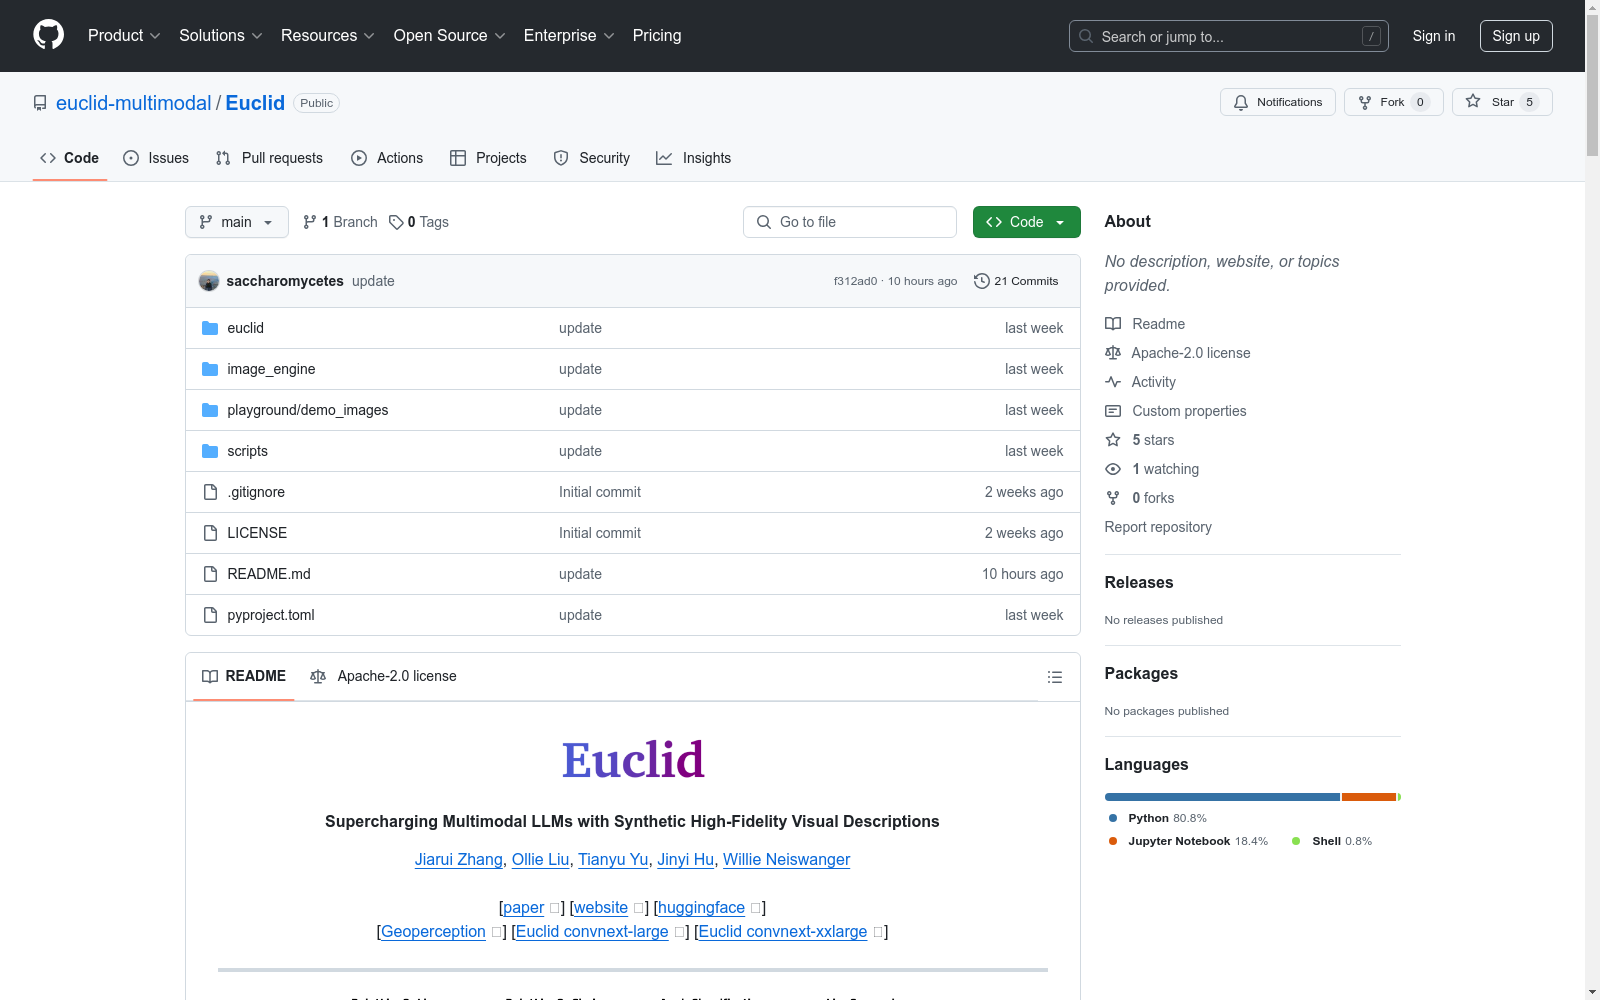Open the 1 Branch link
Screen dimensions: 1600x1000
340,222
